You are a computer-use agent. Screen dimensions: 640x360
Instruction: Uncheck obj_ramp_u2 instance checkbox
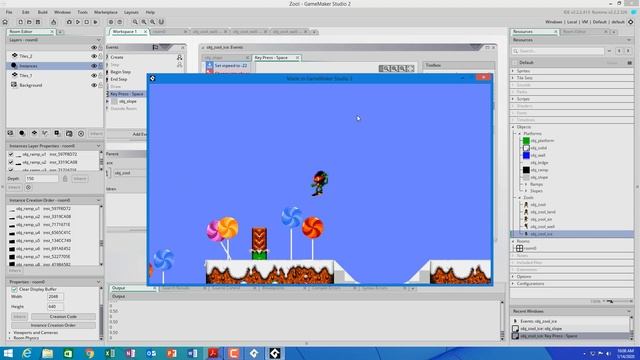[x=11, y=162]
